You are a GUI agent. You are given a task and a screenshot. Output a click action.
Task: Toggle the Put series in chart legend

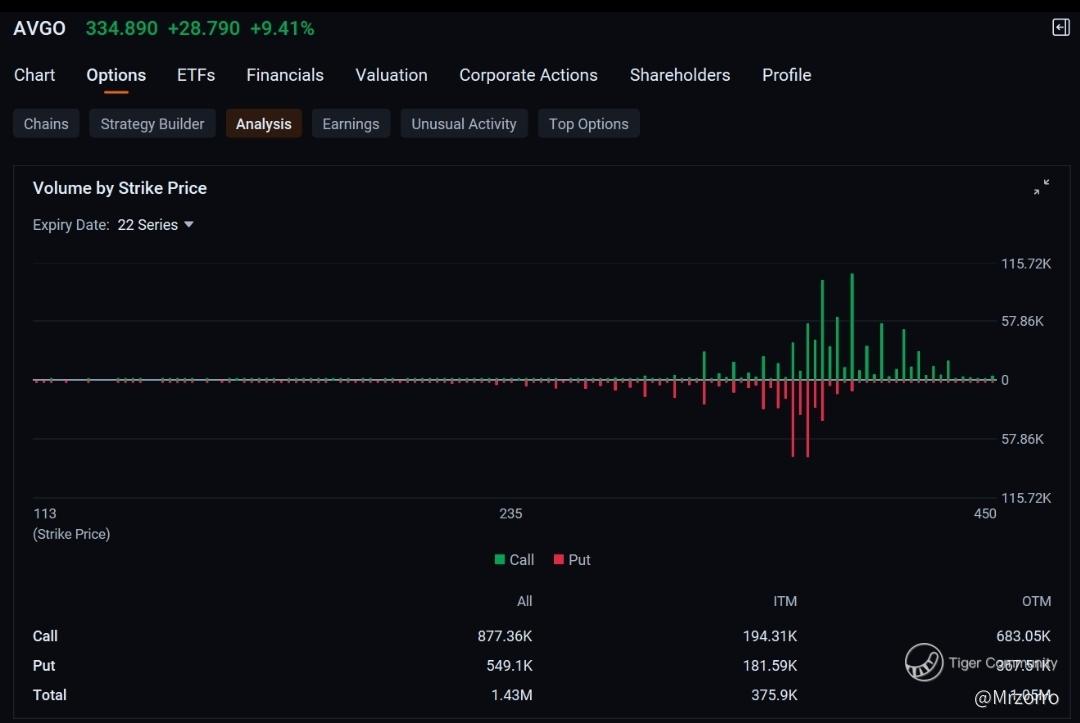coord(571,560)
